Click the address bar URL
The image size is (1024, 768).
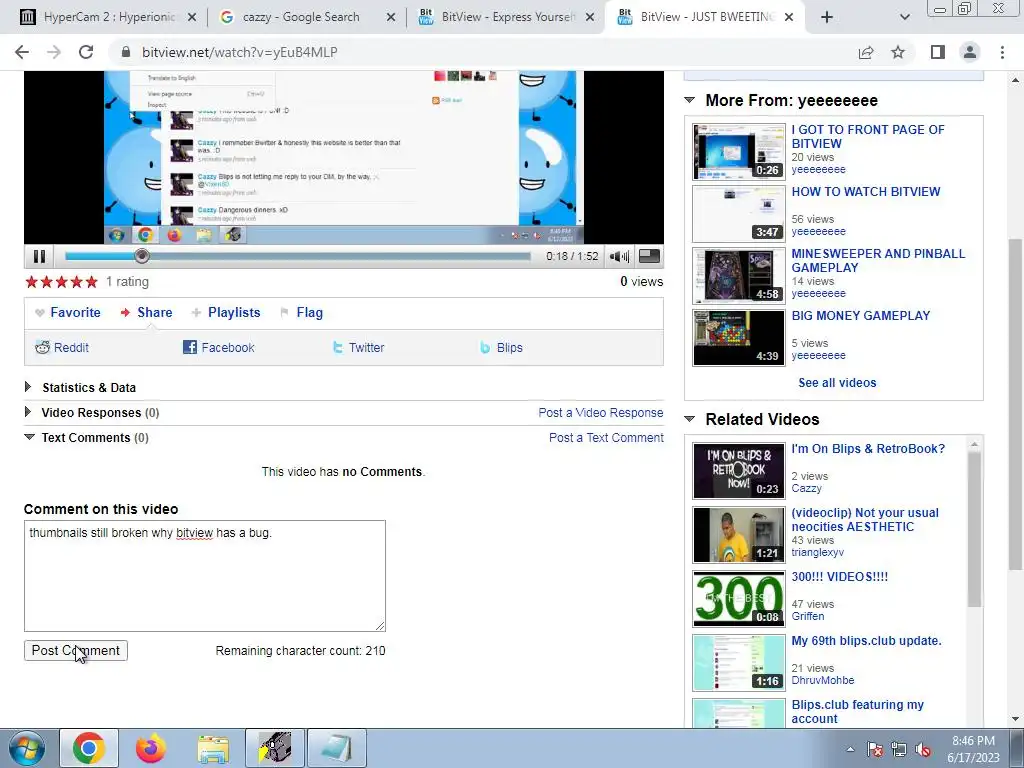(x=240, y=52)
